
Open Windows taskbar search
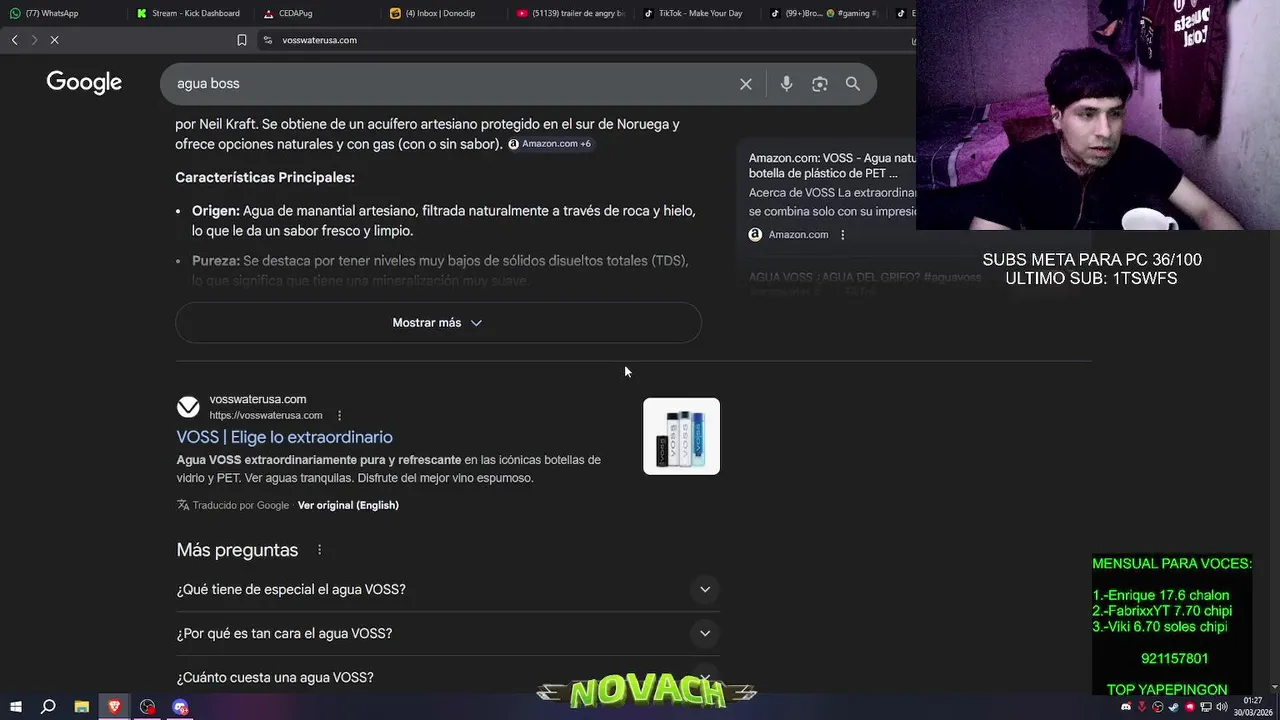(x=47, y=707)
